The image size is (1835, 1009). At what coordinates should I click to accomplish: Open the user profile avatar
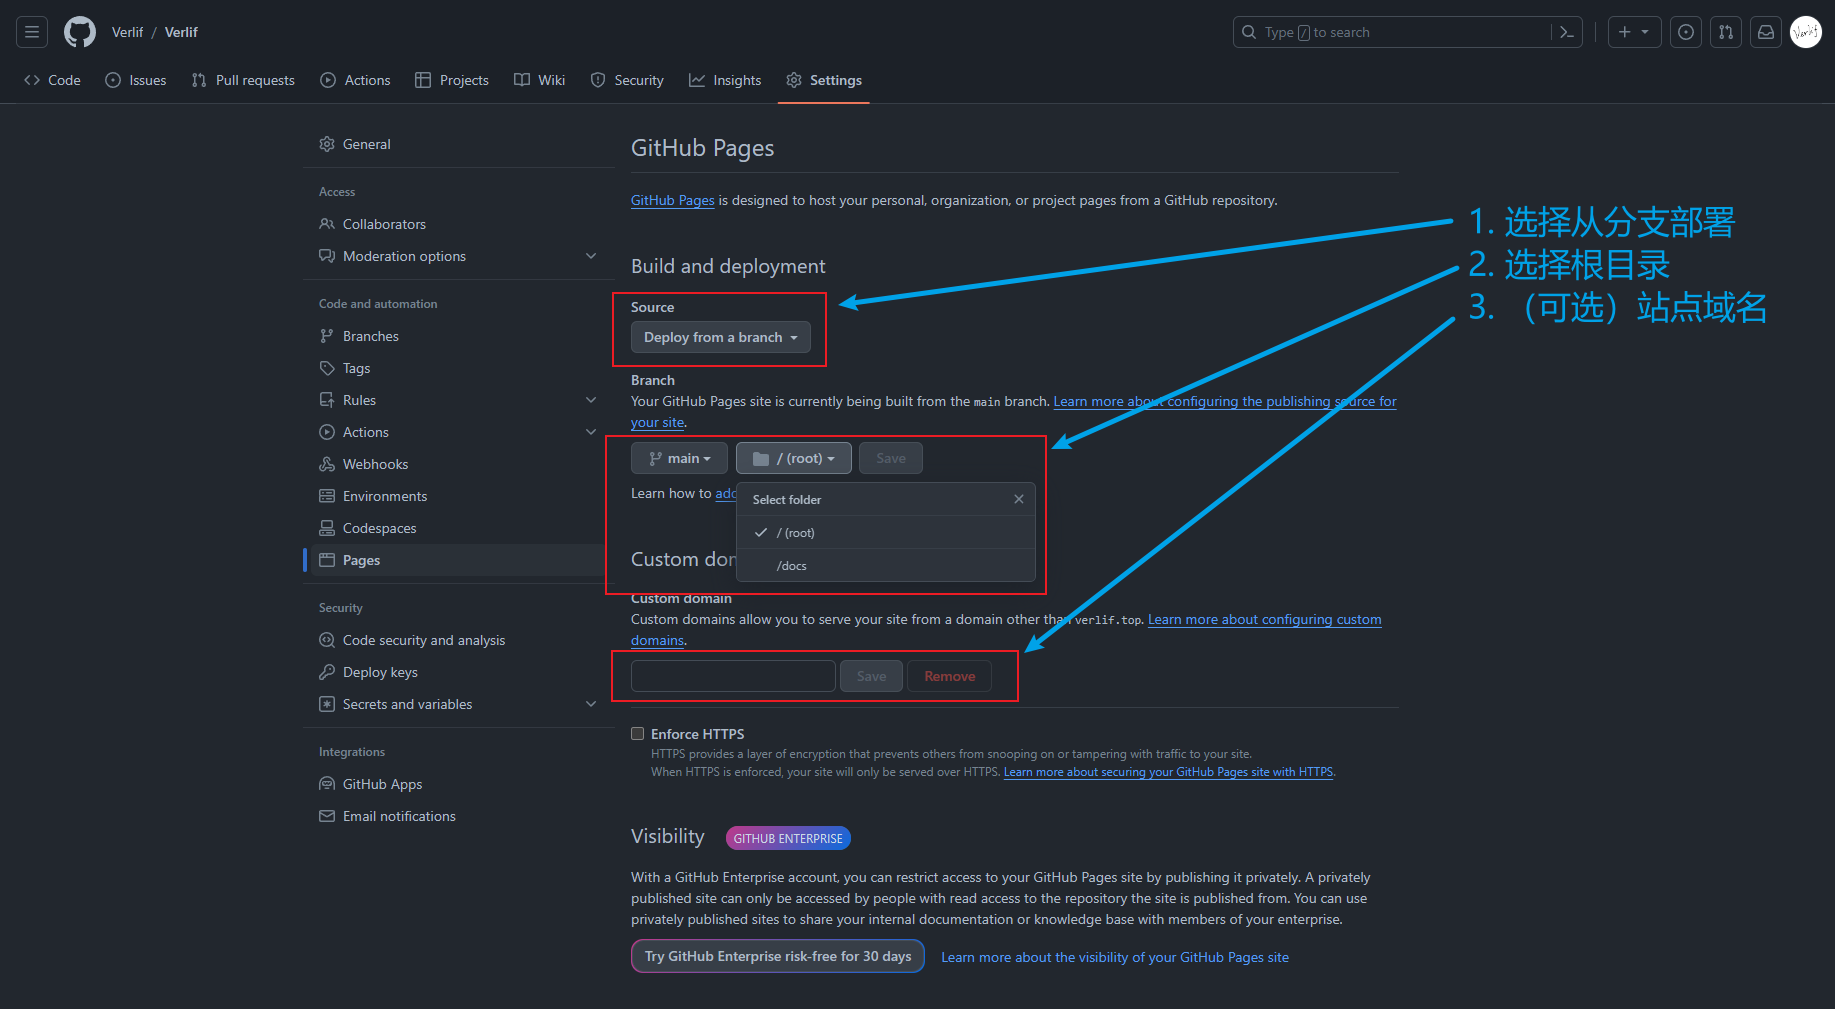pyautogui.click(x=1805, y=32)
